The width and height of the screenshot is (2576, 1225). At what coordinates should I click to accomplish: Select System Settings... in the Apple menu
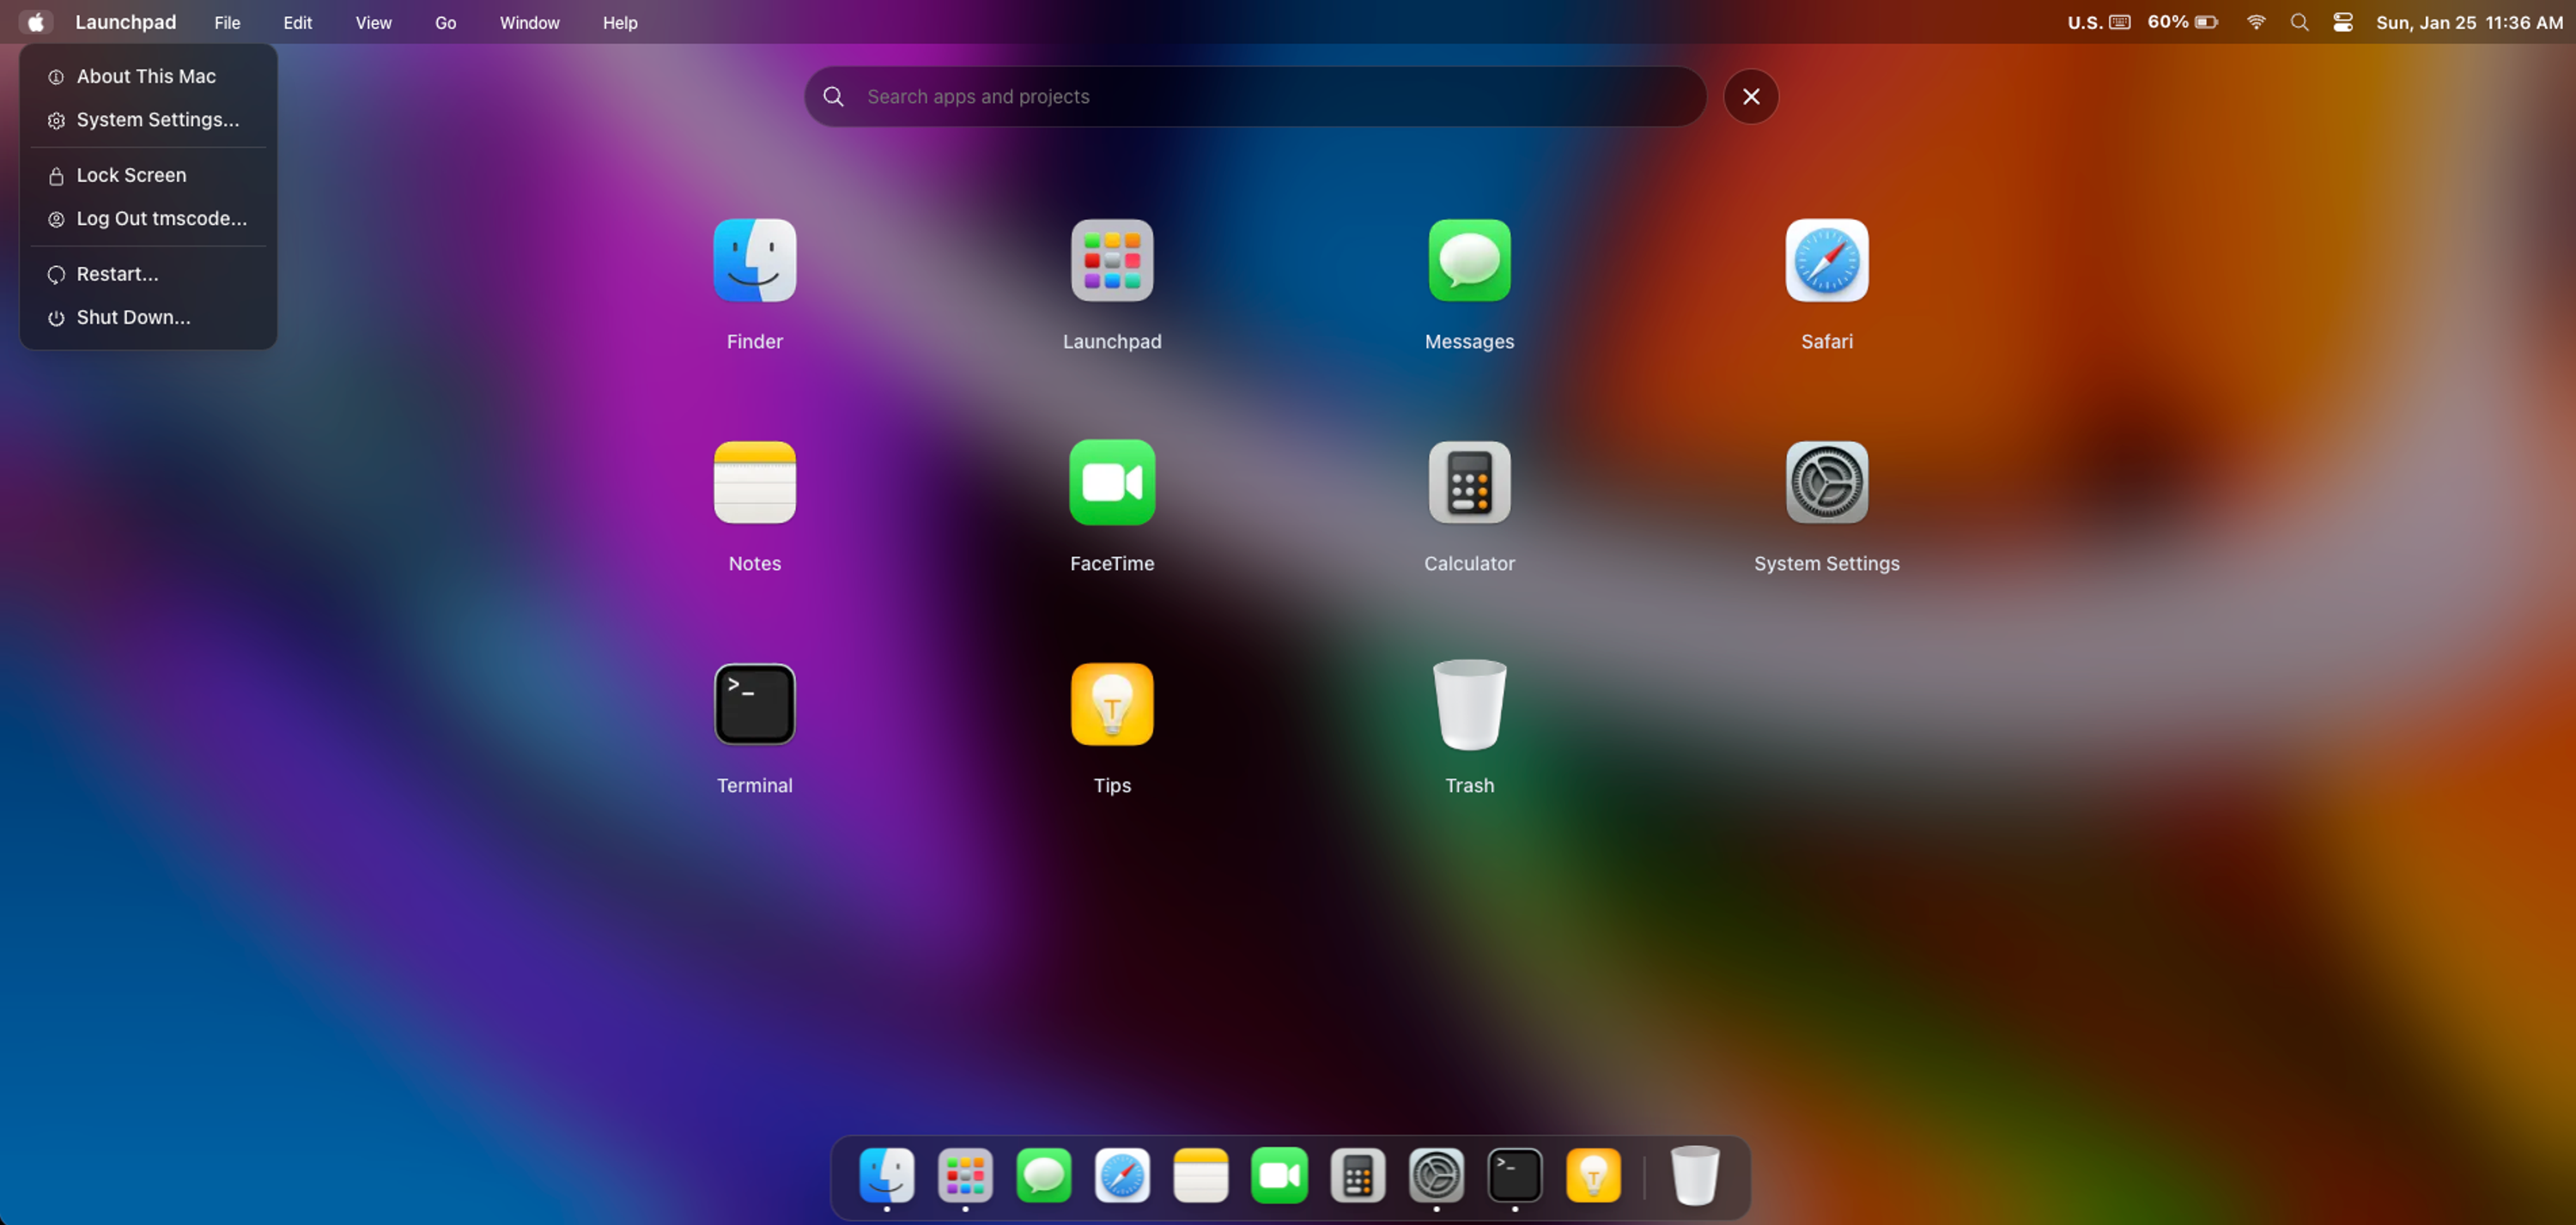coord(148,119)
